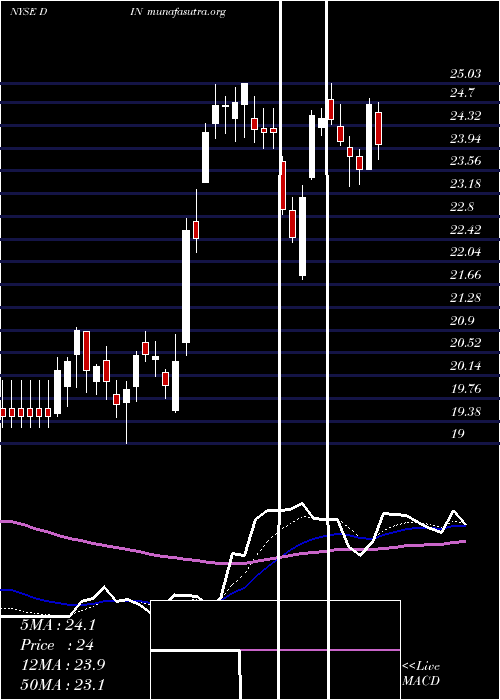The image size is (500, 700).
Task: Open the <<Live MACD link
Action: tap(421, 673)
